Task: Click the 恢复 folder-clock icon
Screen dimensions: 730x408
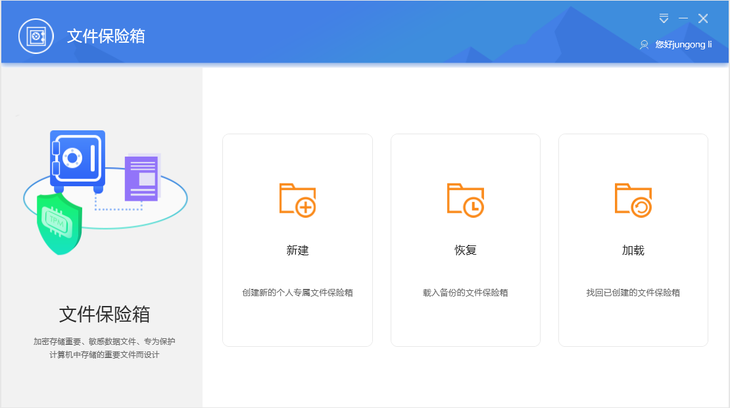Action: pyautogui.click(x=466, y=200)
